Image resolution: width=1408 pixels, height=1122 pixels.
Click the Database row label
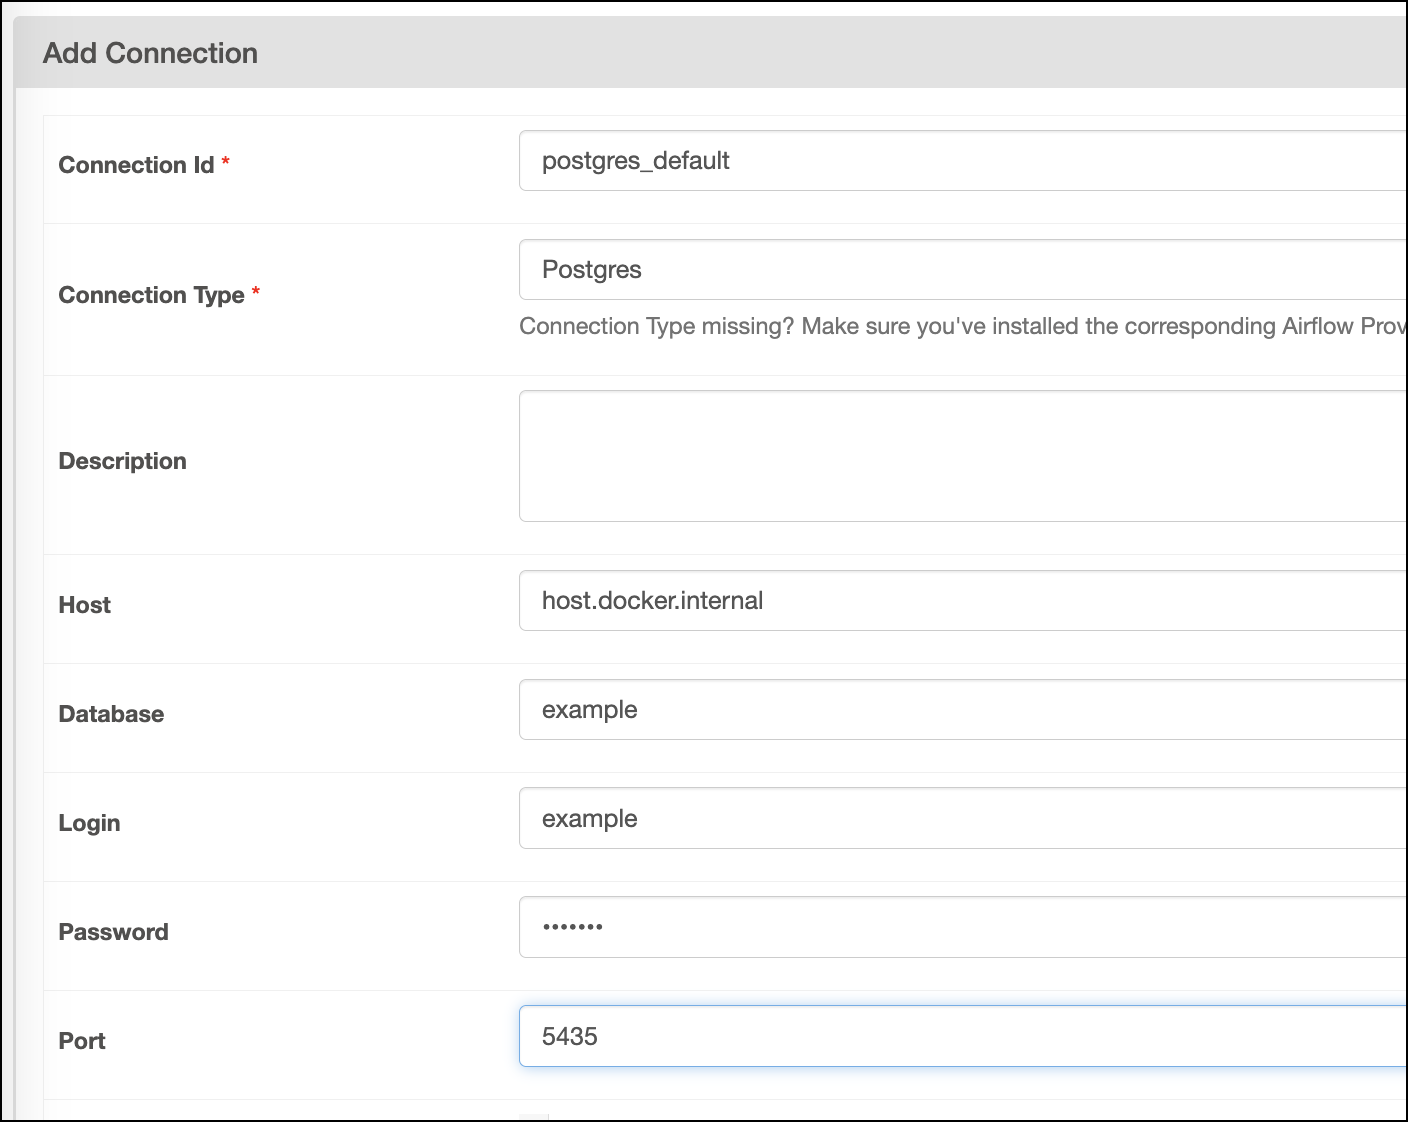click(111, 713)
